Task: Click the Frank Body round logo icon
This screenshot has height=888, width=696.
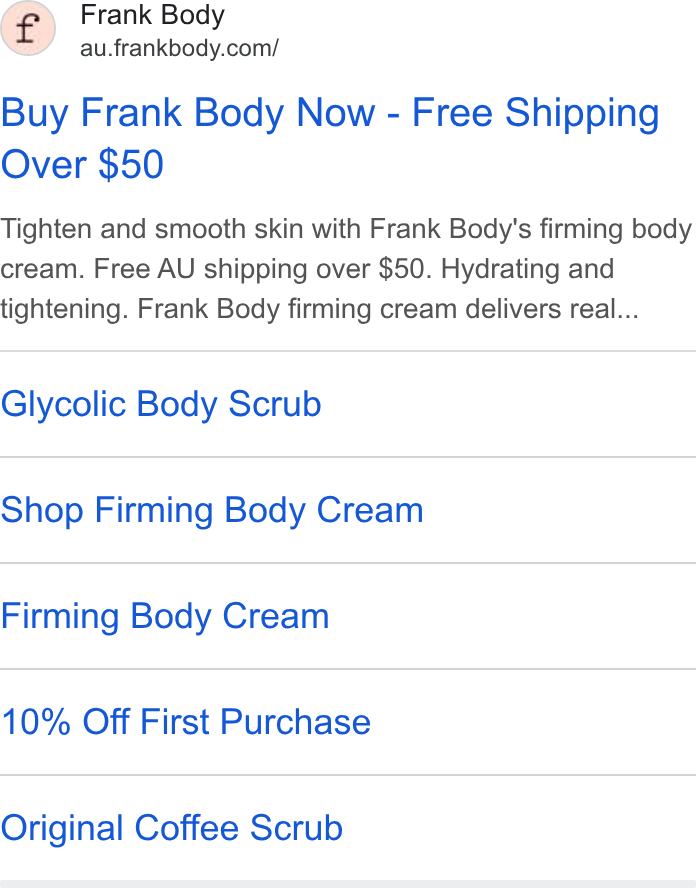Action: coord(28,28)
